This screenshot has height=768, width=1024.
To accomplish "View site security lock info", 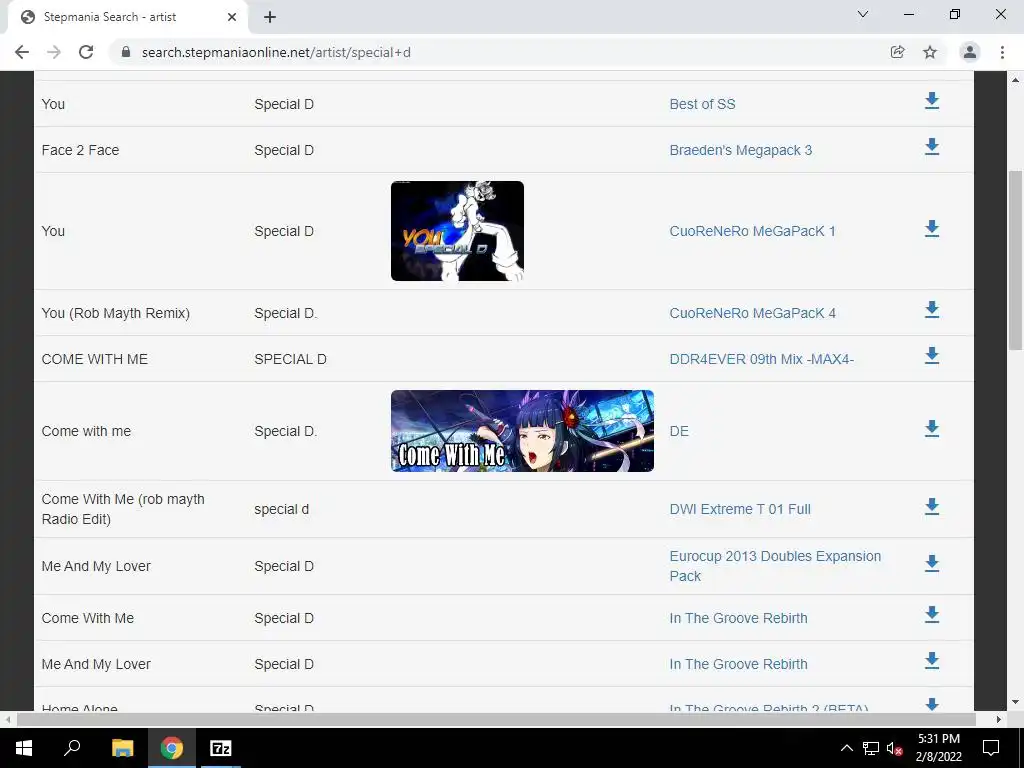I will click(126, 52).
